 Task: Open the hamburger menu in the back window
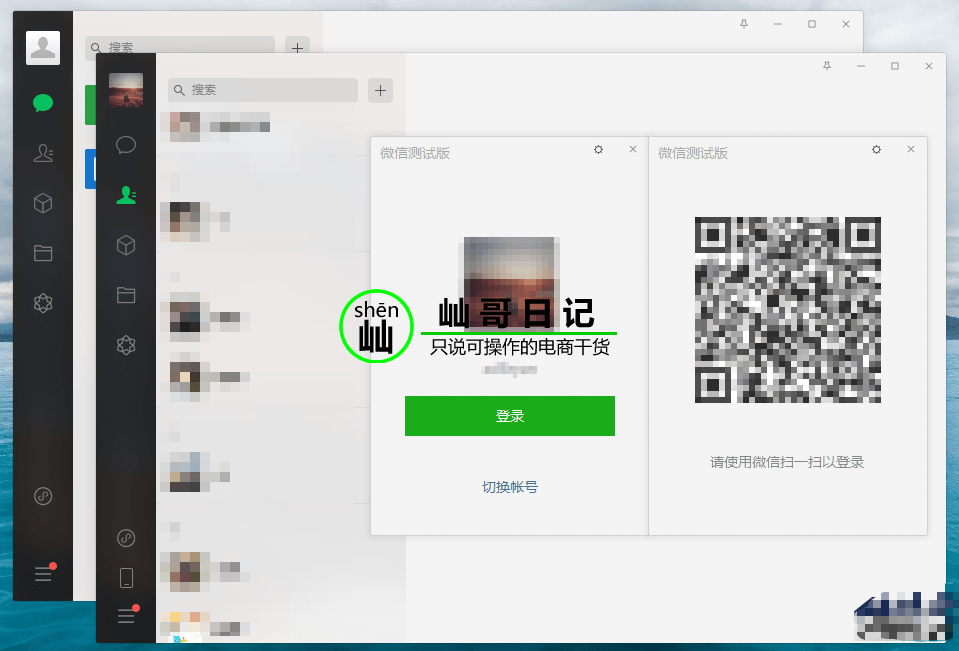pos(44,573)
